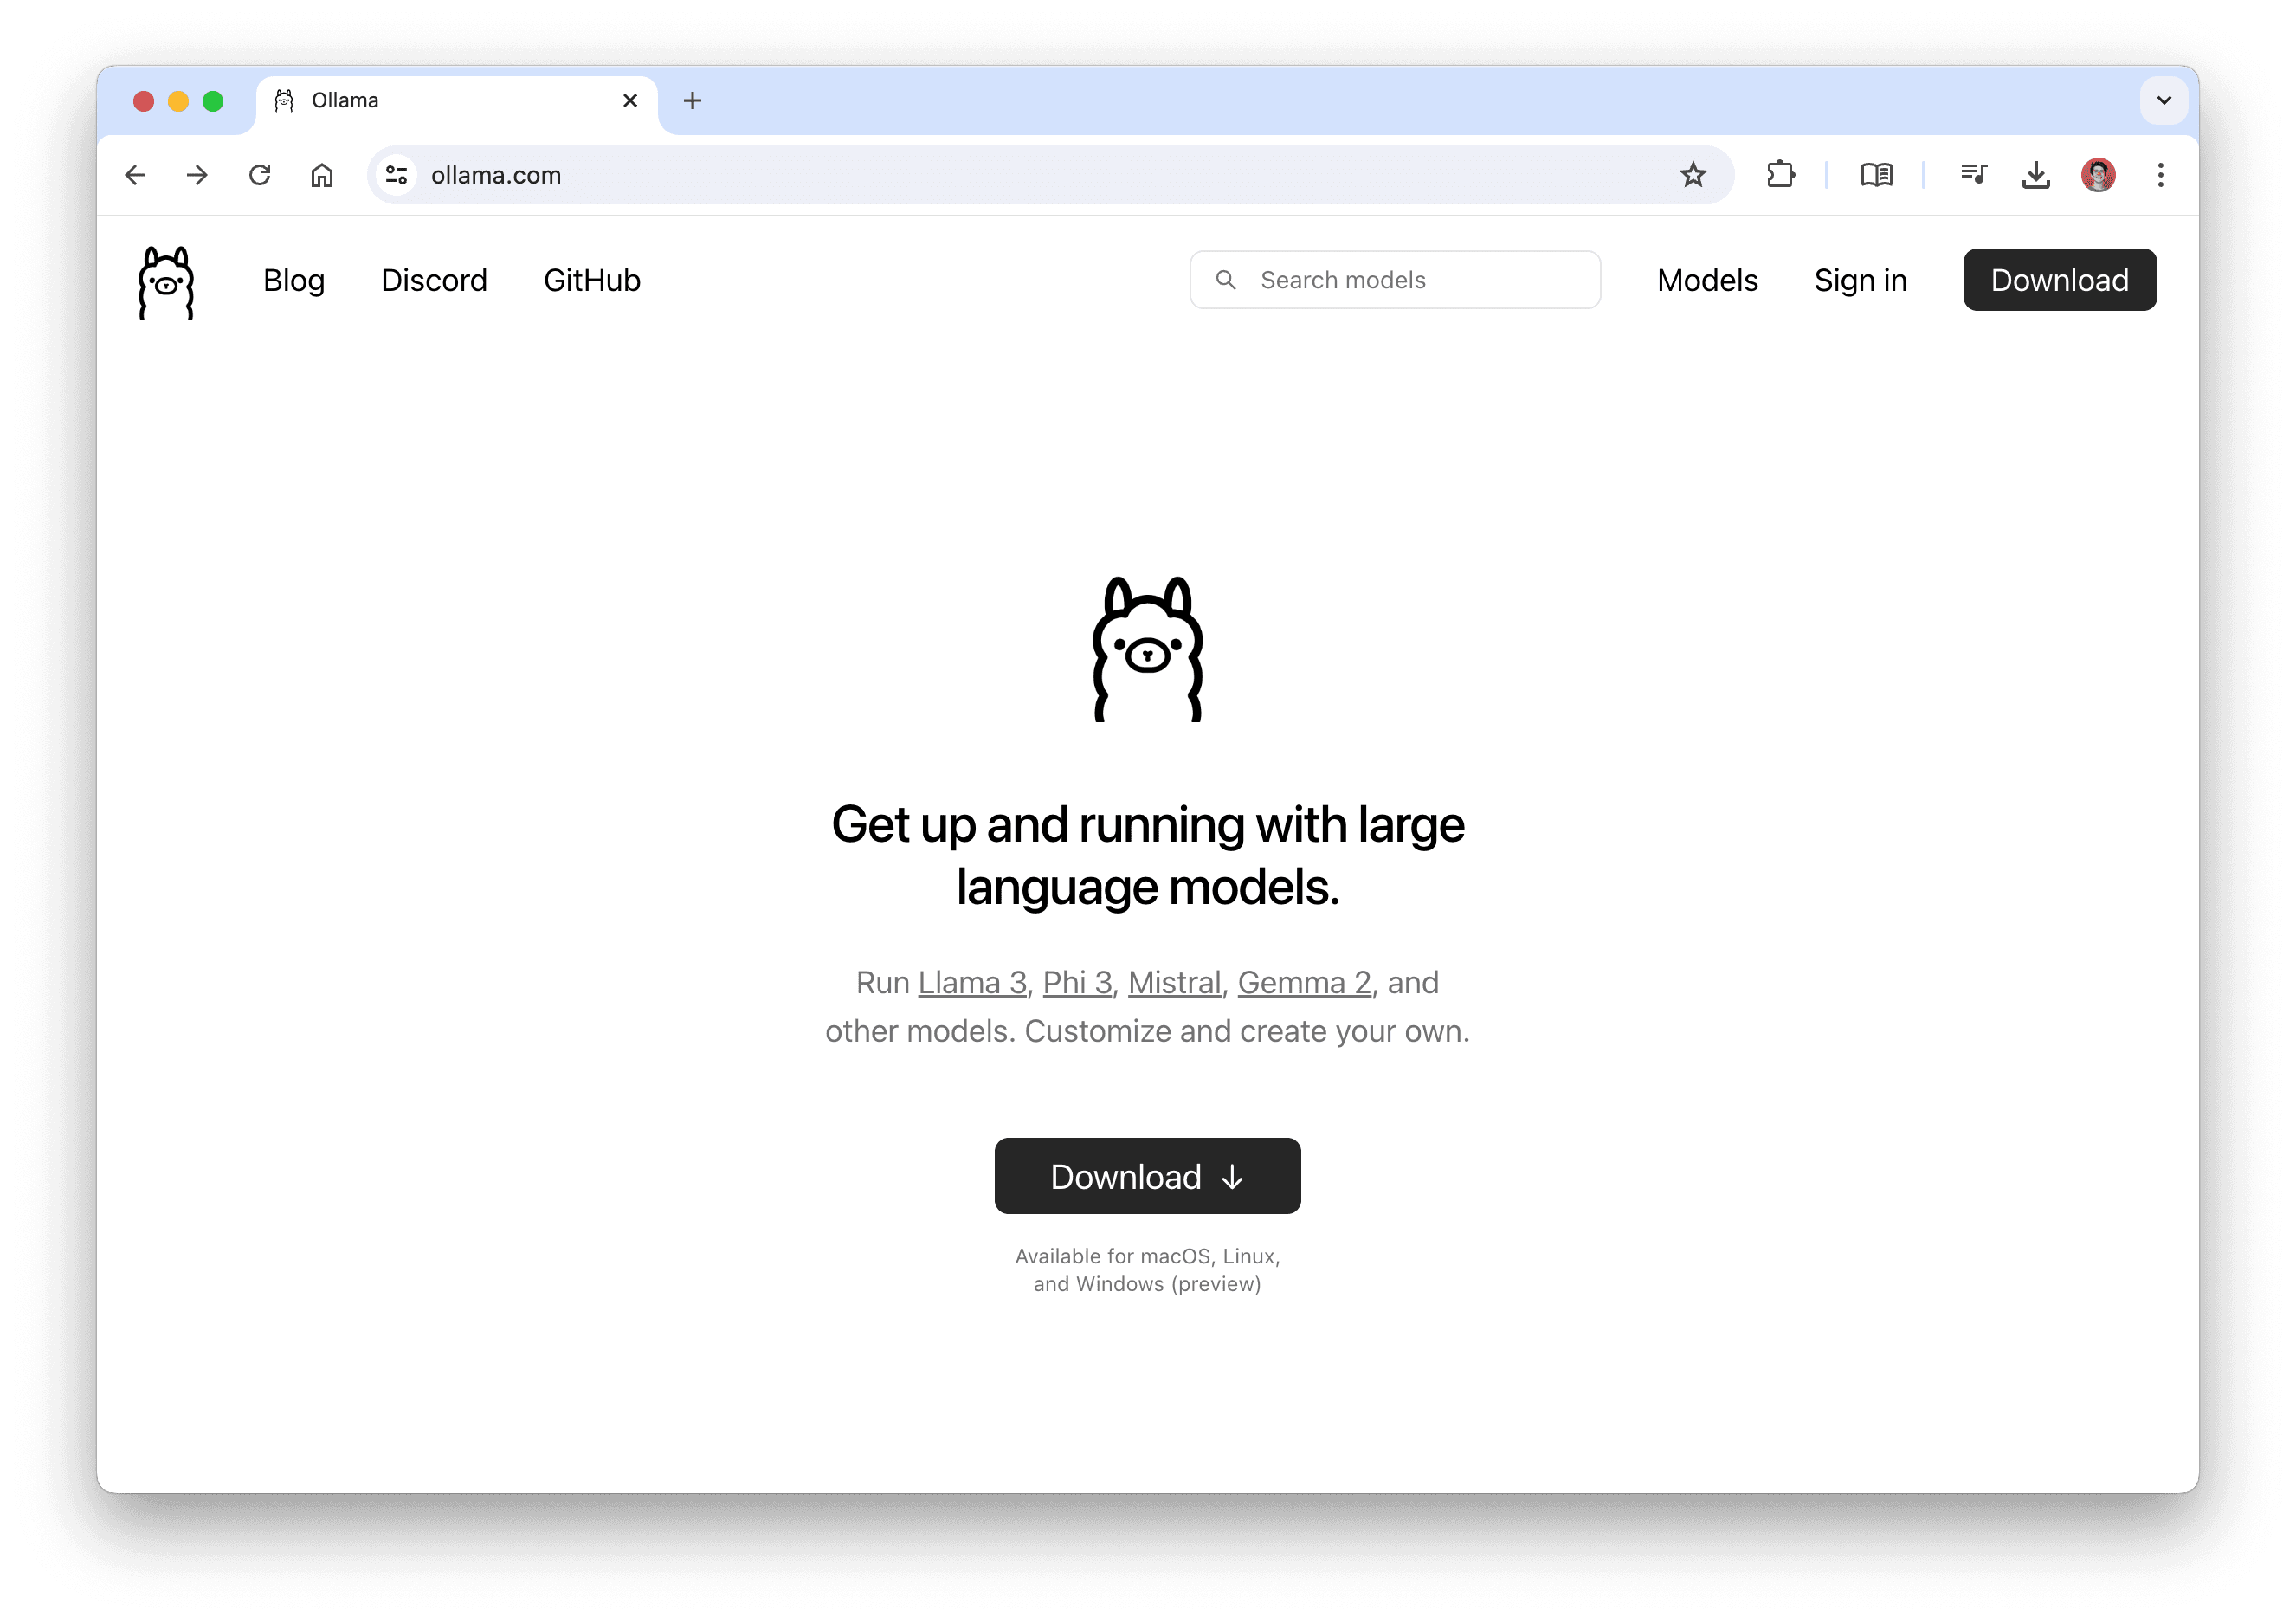
Task: Click the Gemma 2 model link
Action: pos(1305,983)
